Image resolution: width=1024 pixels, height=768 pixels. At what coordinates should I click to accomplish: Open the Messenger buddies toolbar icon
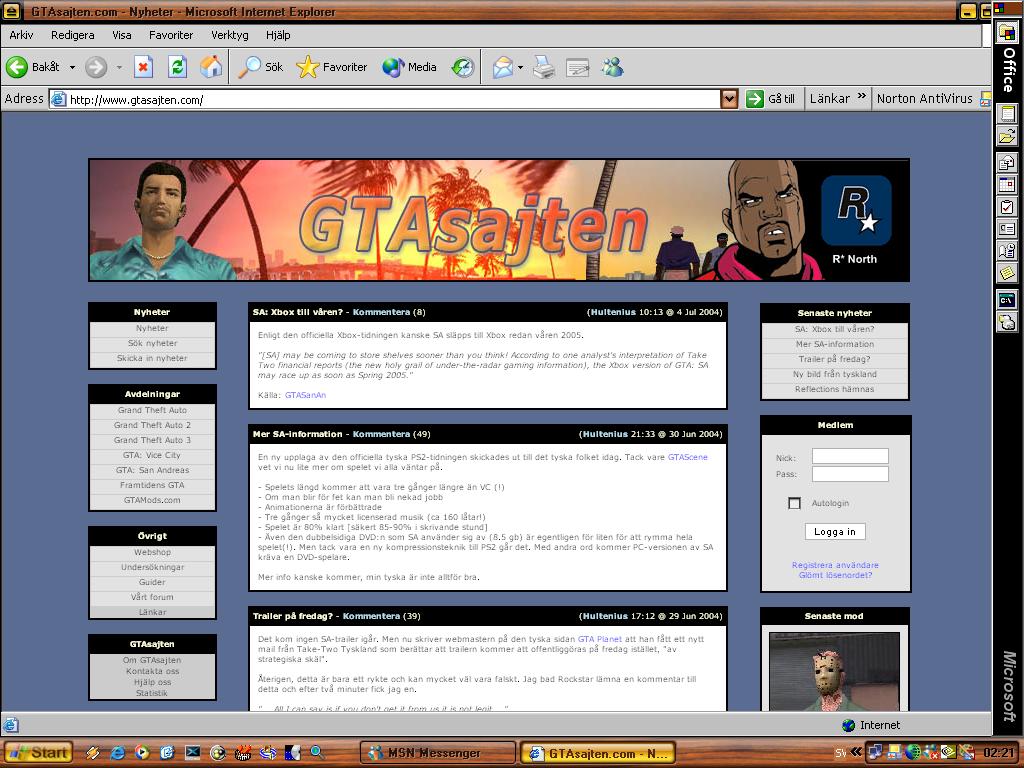click(613, 67)
